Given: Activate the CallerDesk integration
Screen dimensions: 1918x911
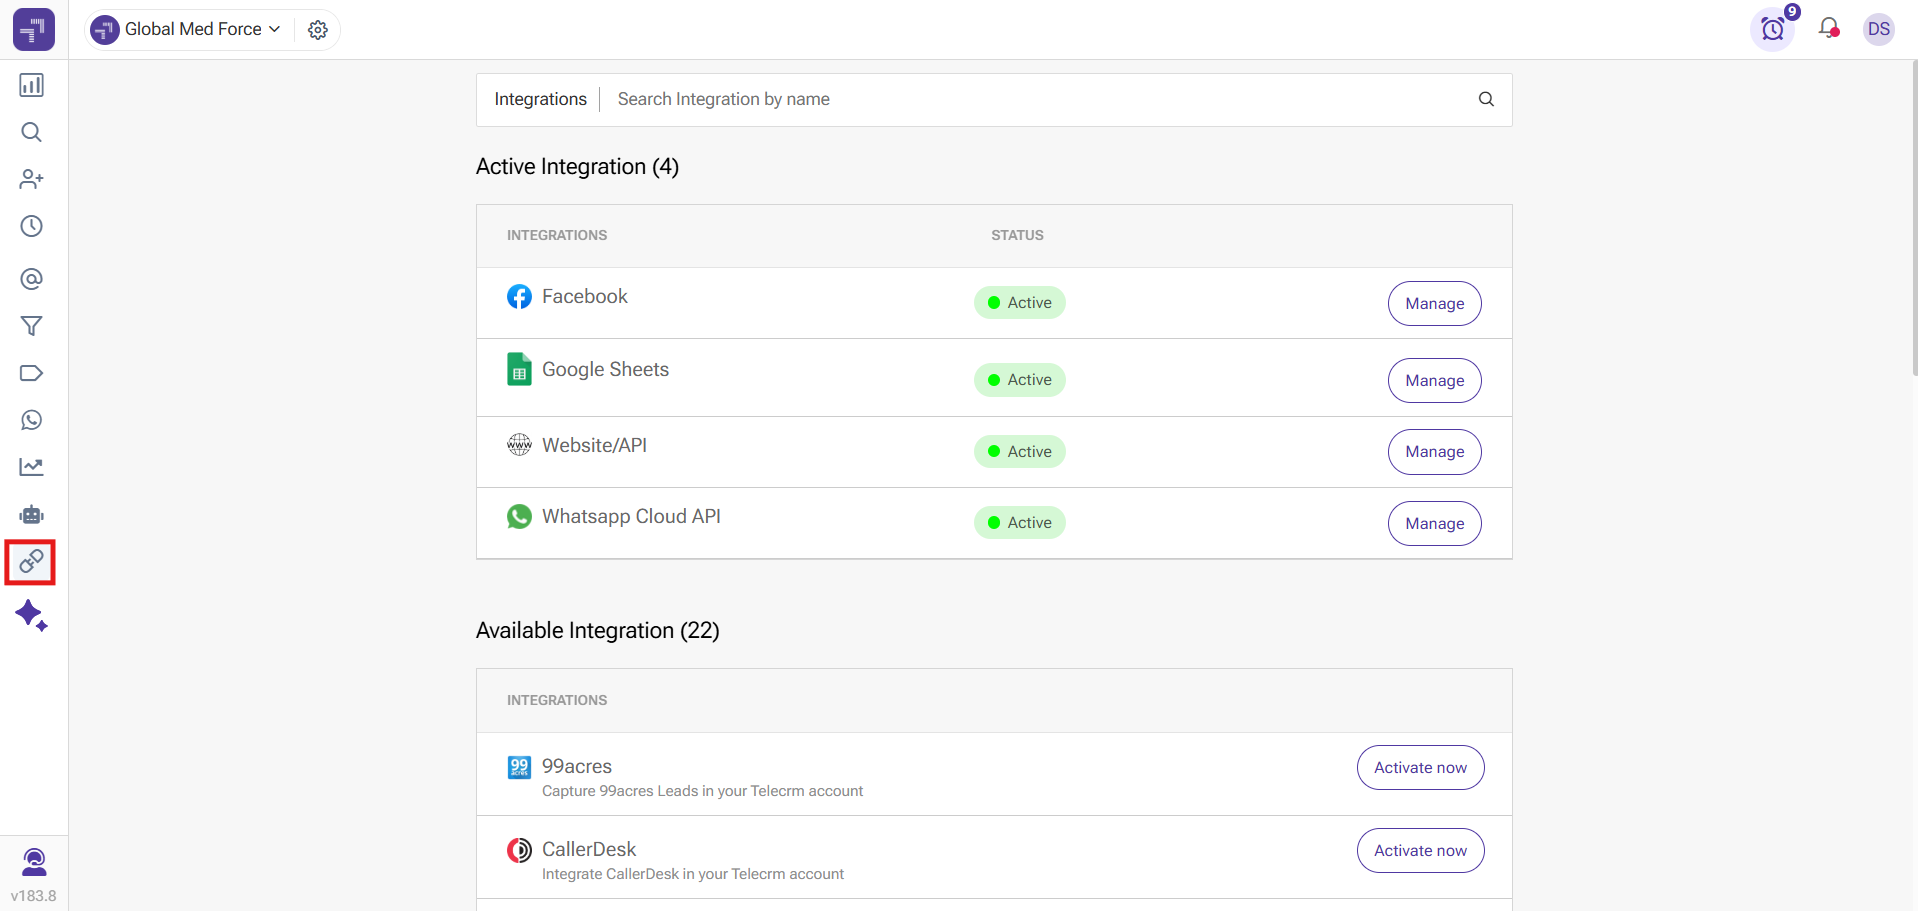Looking at the screenshot, I should (x=1420, y=850).
